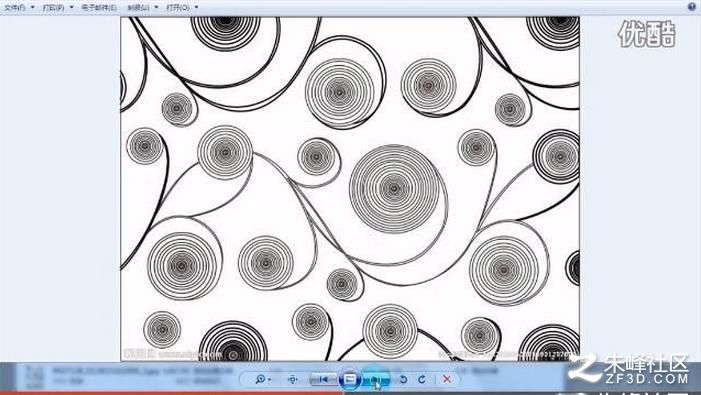The width and height of the screenshot is (701, 395).
Task: Open the 打印(P) menu
Action: pyautogui.click(x=53, y=8)
